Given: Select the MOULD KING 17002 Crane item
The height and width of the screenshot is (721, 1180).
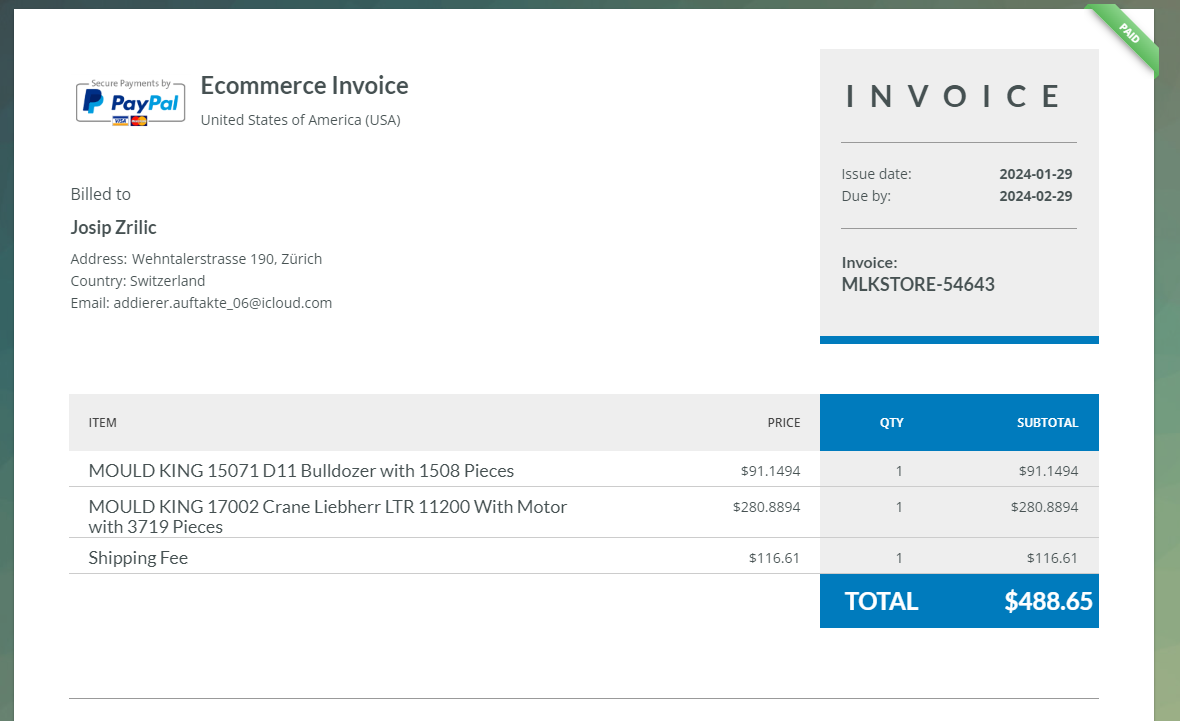Looking at the screenshot, I should pos(327,516).
